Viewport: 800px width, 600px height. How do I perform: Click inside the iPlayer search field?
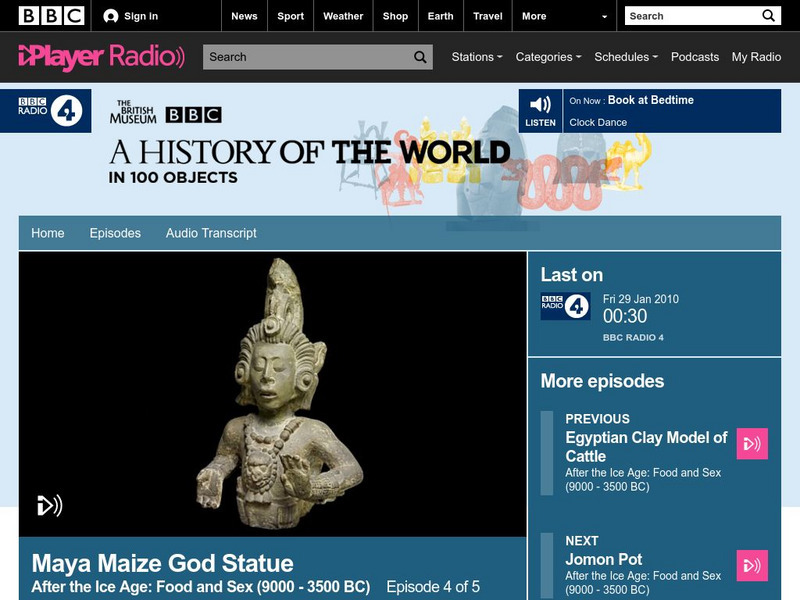[x=300, y=57]
